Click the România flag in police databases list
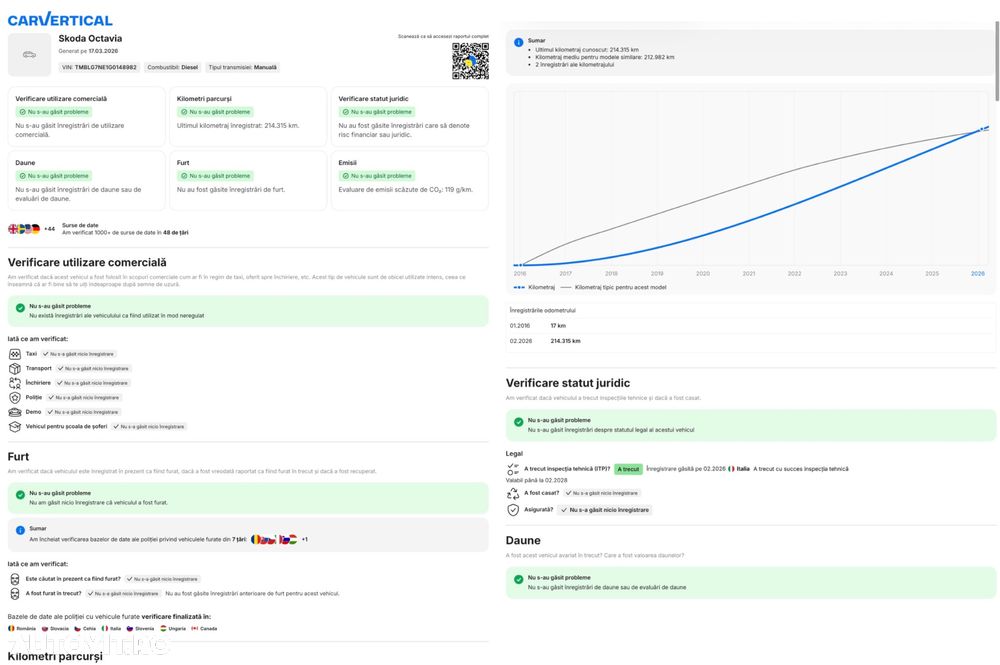Image resolution: width=1000 pixels, height=665 pixels. (11, 629)
